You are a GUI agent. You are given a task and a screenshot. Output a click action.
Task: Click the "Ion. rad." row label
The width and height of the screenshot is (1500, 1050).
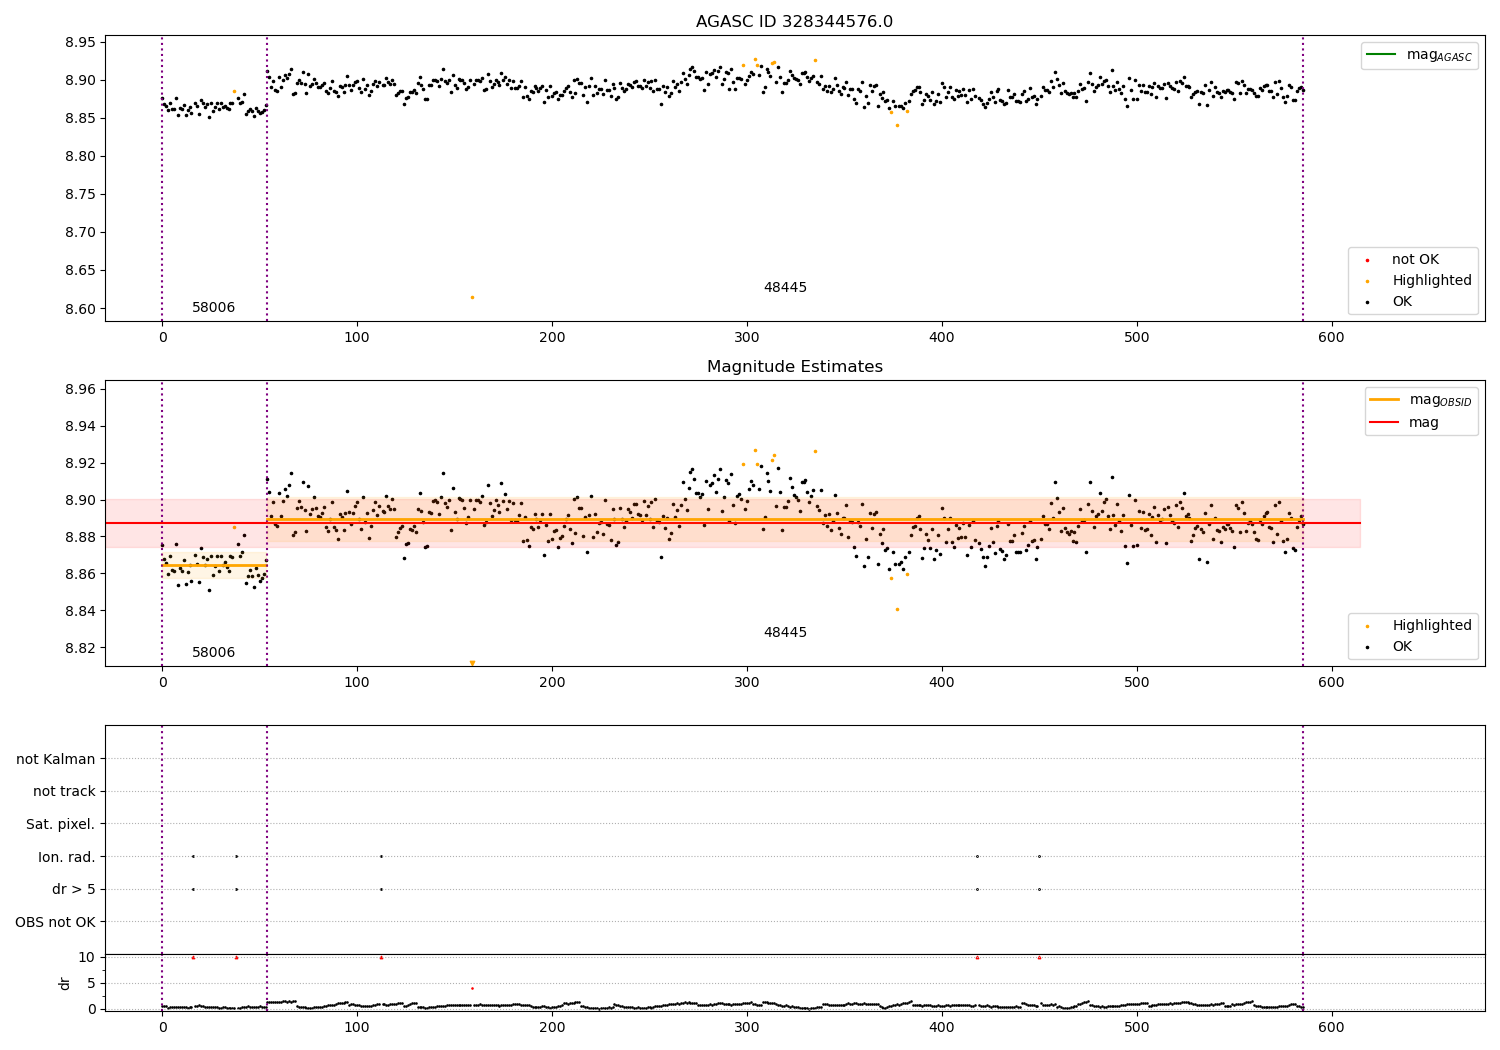67,857
